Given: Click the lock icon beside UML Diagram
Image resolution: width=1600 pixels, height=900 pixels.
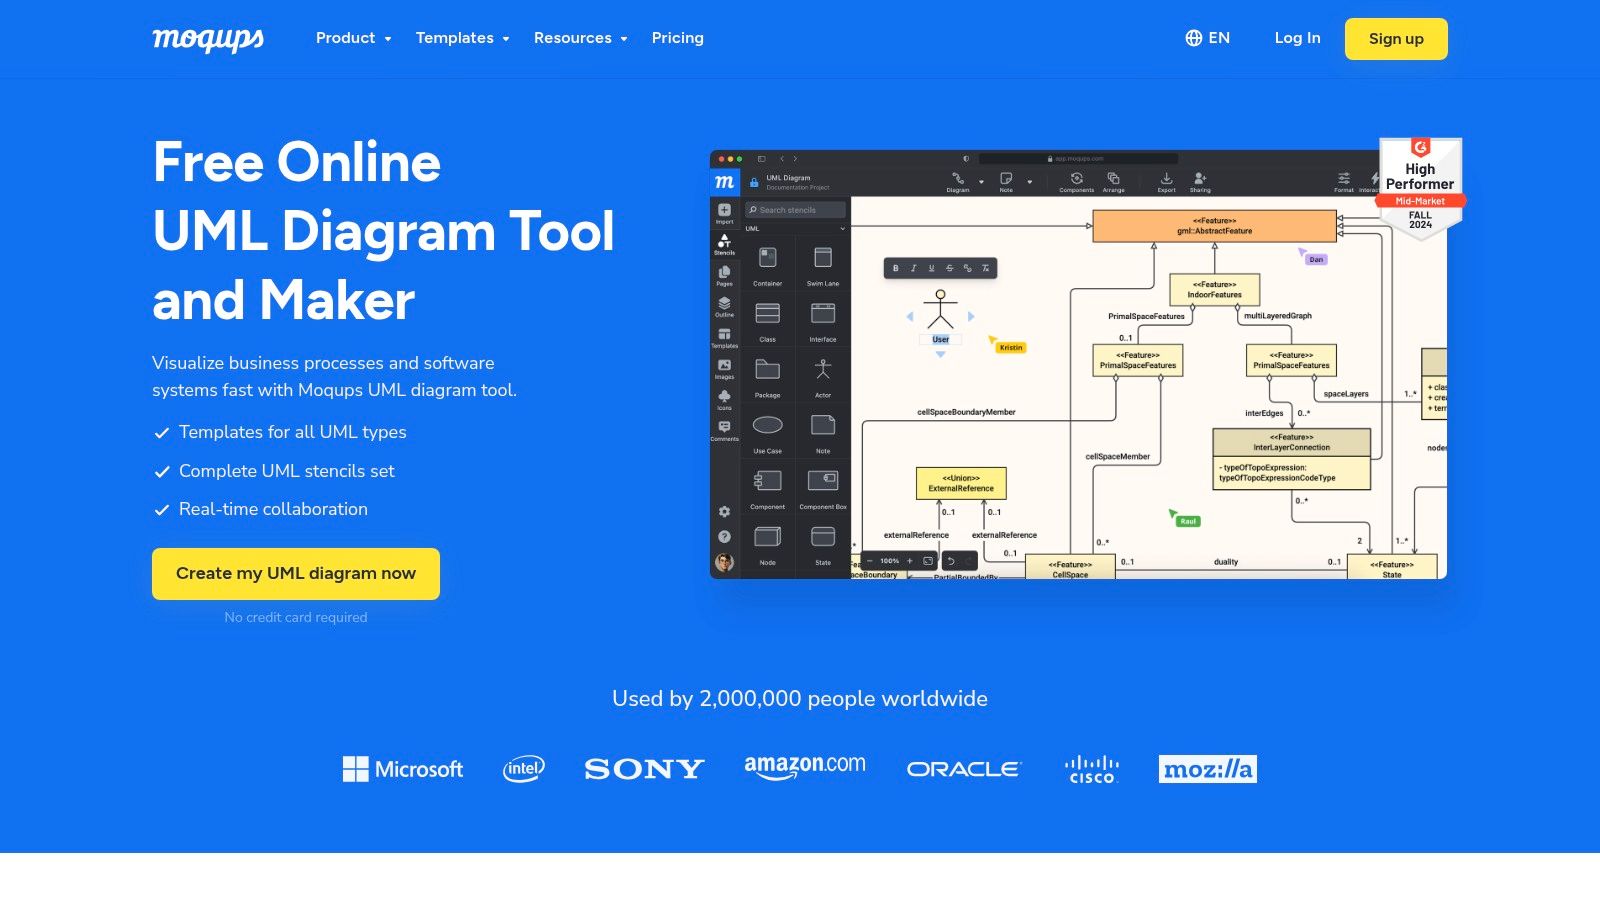Looking at the screenshot, I should [x=754, y=183].
